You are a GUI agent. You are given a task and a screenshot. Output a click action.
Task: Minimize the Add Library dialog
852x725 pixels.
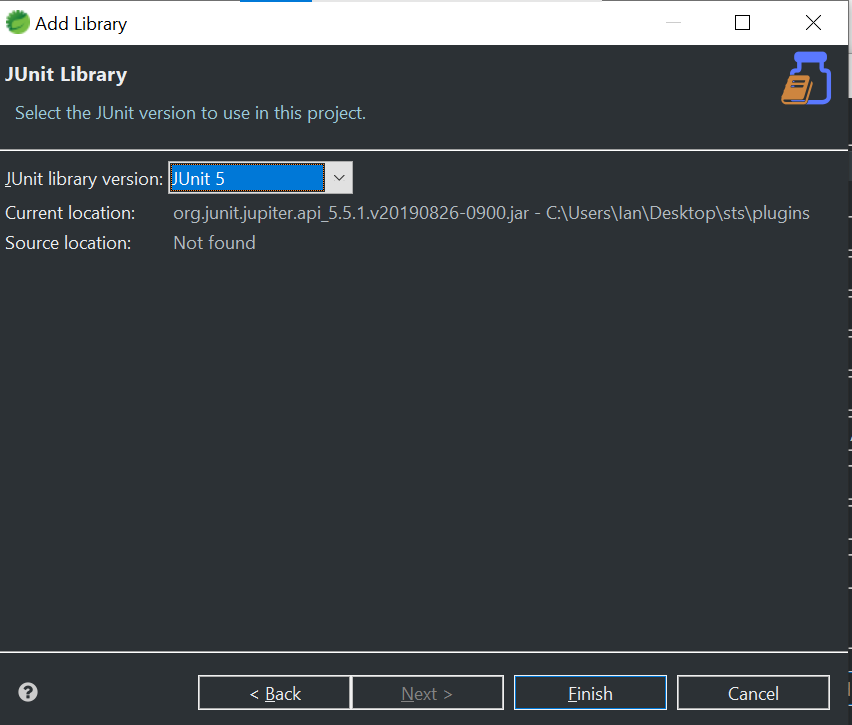[673, 22]
